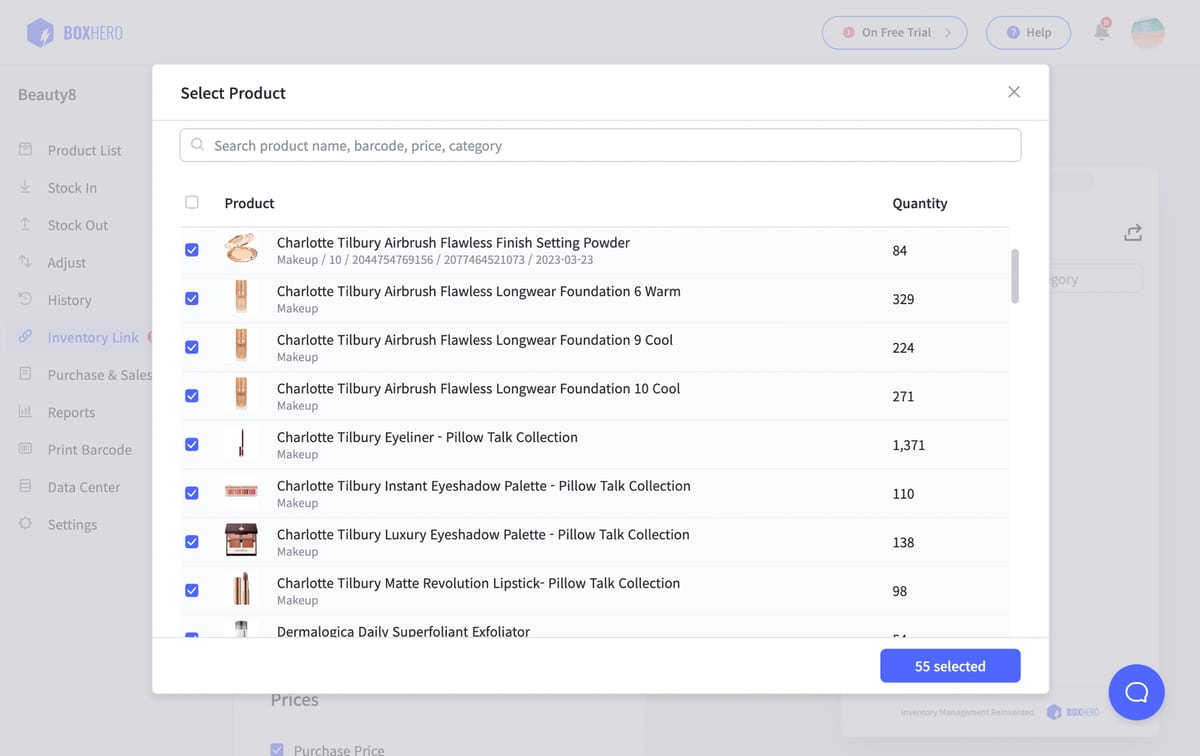Uncheck Luxury Eyeshadow Palette row
Screen dimensions: 1200x756
click(x=192, y=542)
